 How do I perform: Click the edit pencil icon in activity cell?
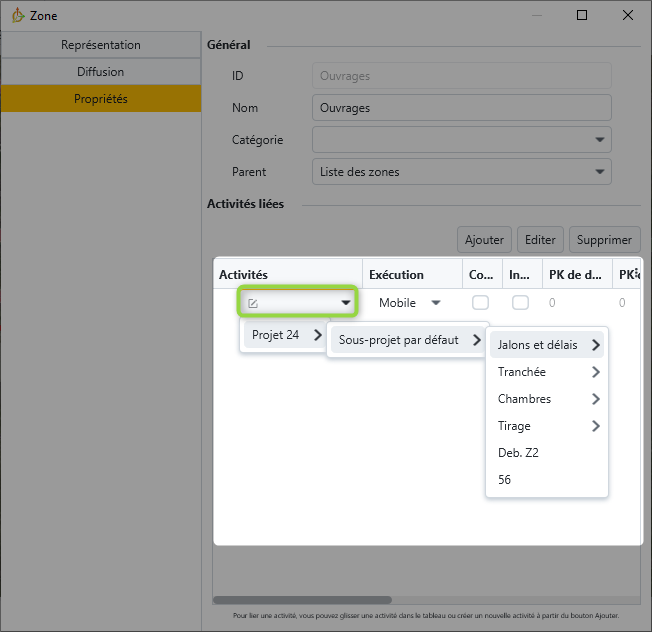pyautogui.click(x=253, y=303)
